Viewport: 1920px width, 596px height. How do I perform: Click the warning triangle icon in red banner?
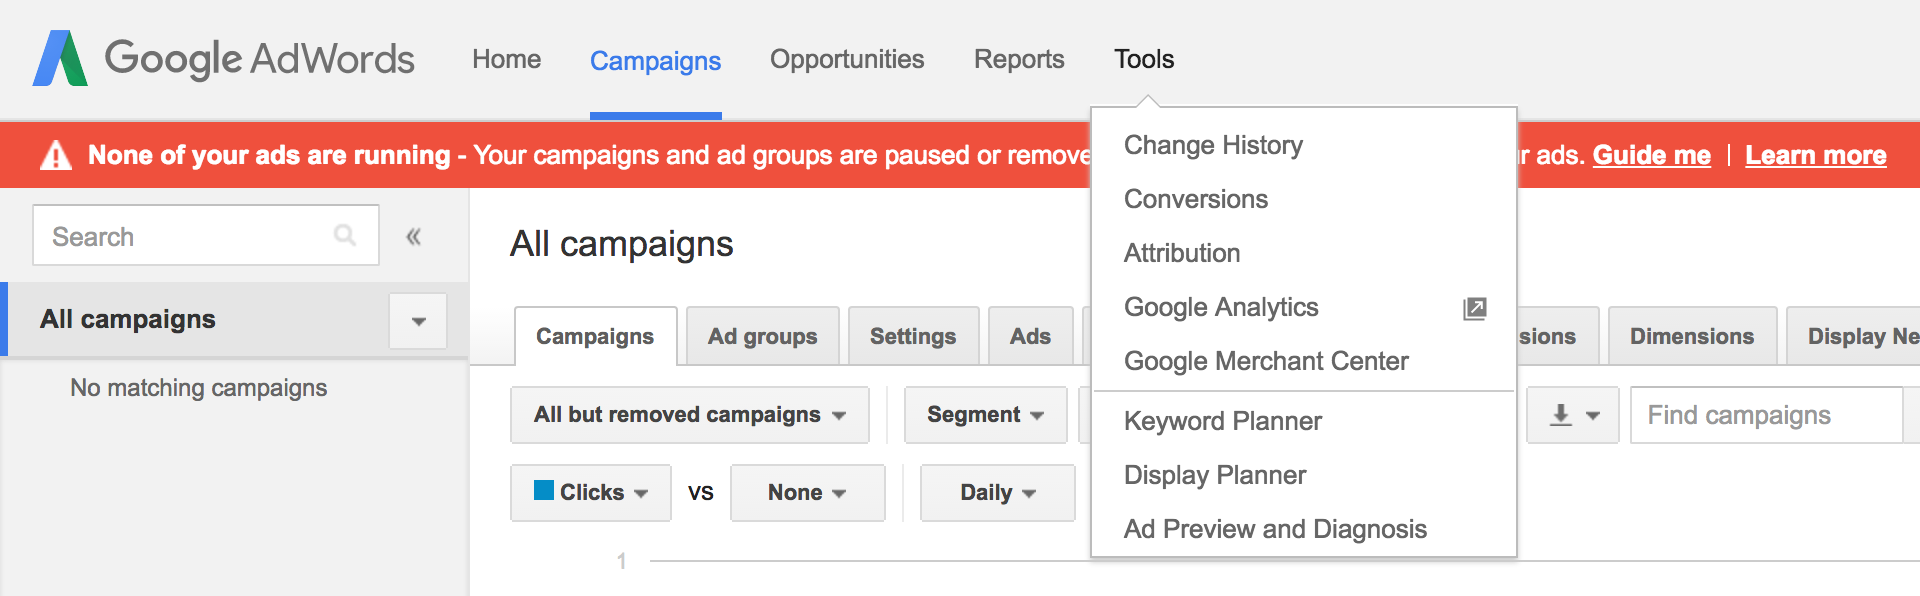56,155
